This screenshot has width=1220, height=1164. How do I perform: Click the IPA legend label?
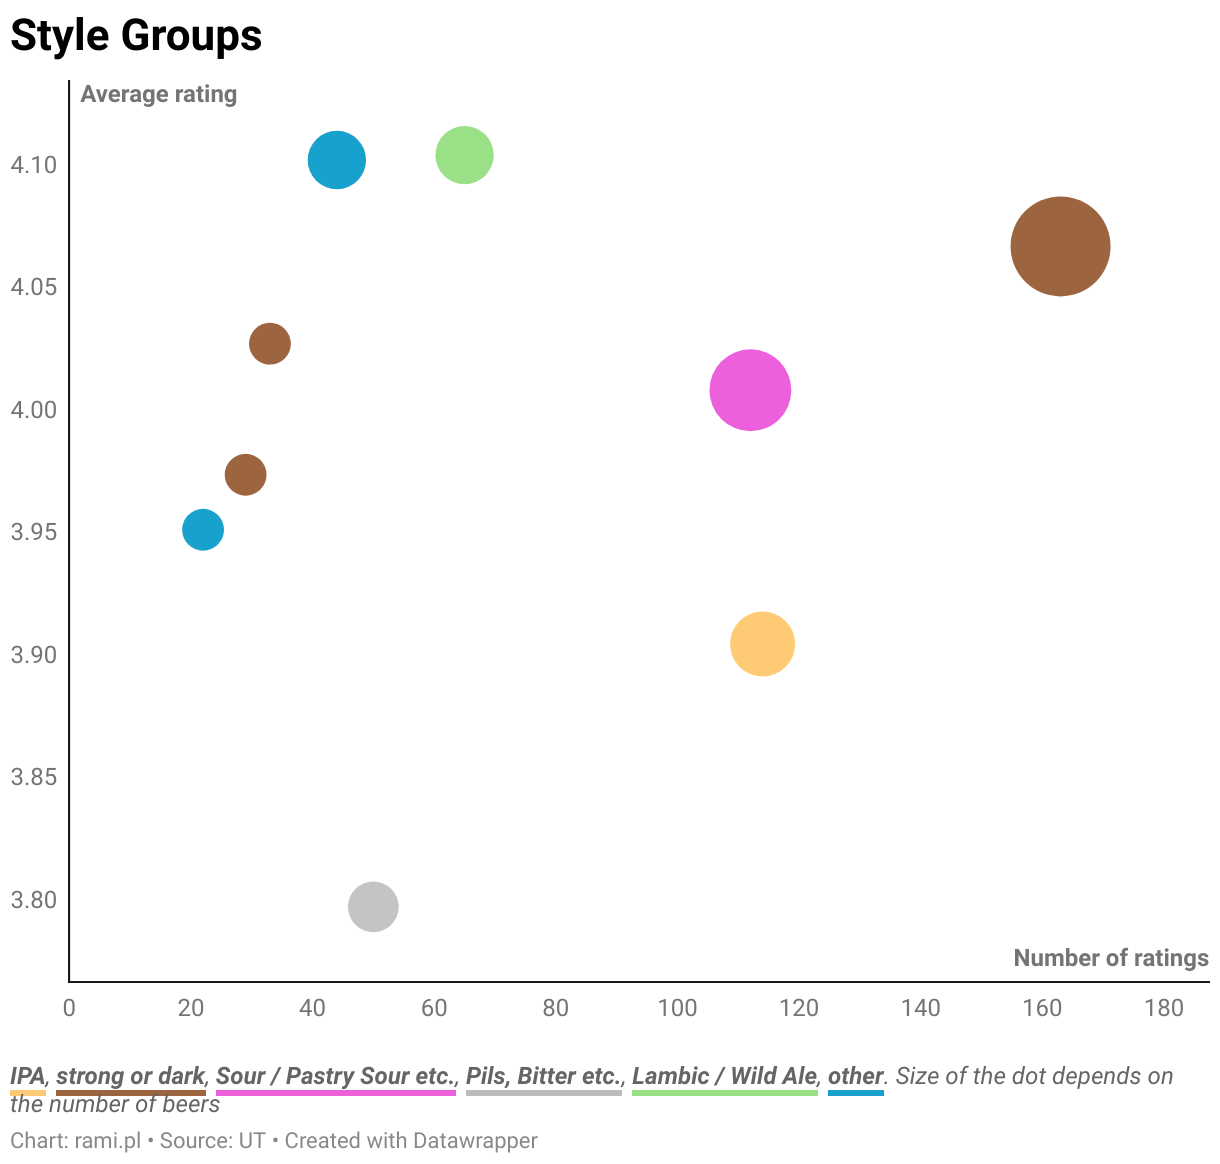point(28,1076)
